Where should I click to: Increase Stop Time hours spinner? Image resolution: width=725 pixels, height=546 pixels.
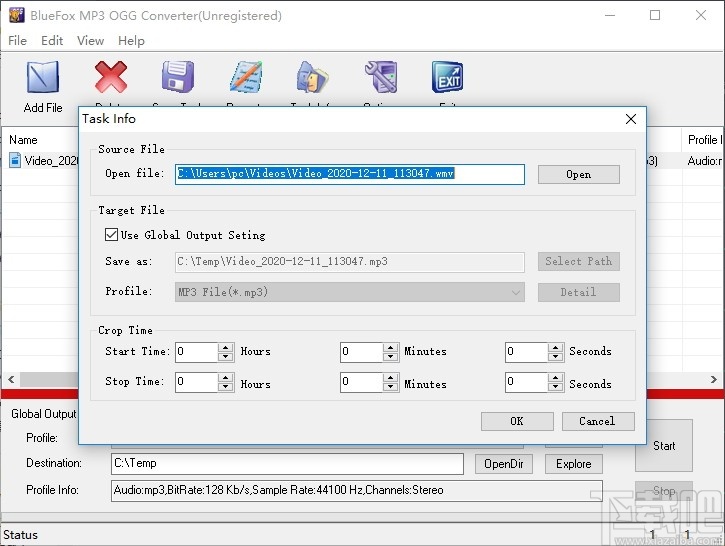(x=226, y=378)
